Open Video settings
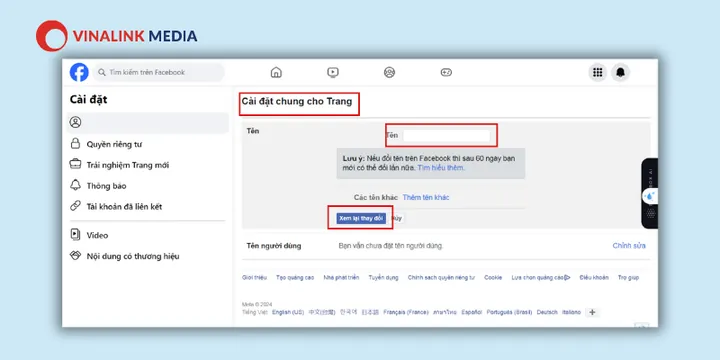The width and height of the screenshot is (720, 360). coord(97,235)
